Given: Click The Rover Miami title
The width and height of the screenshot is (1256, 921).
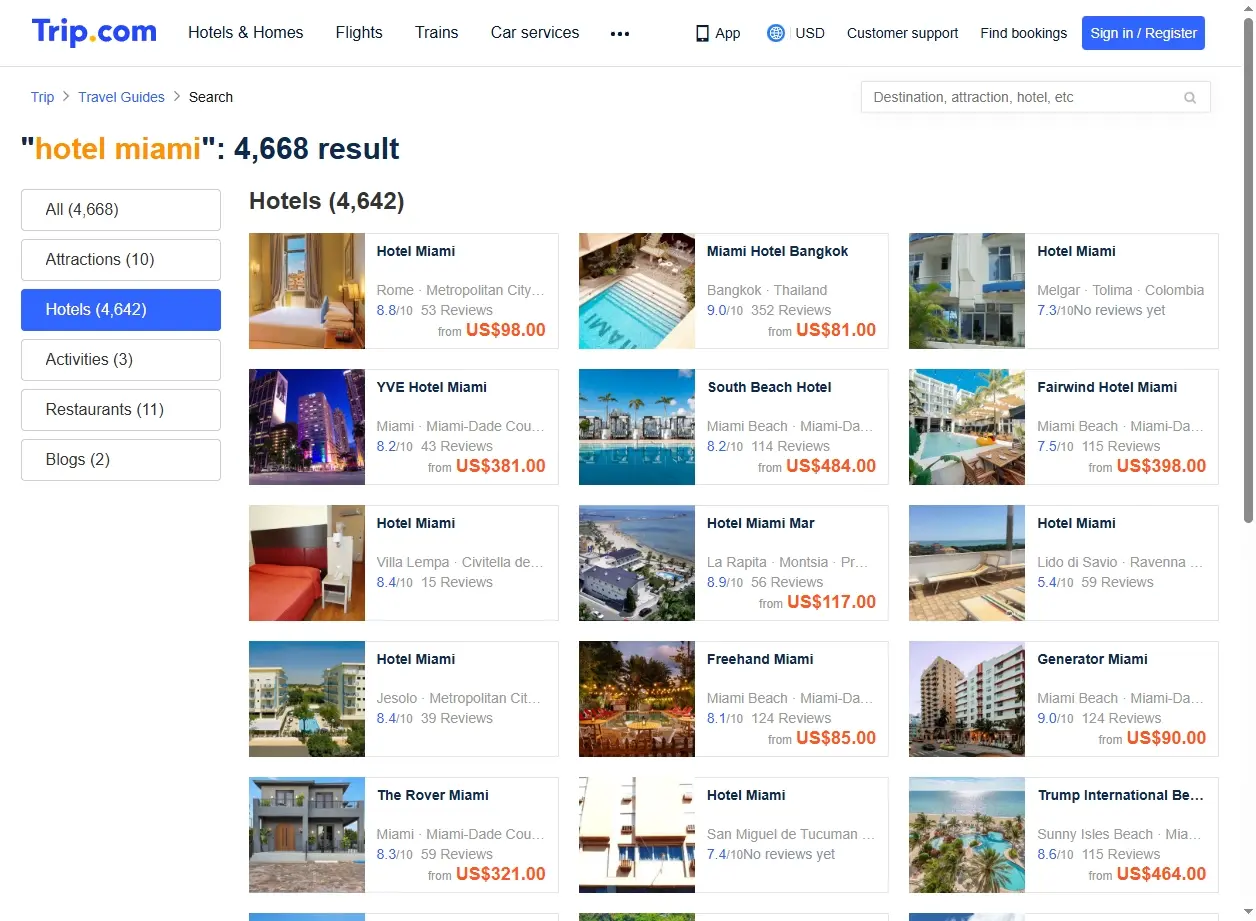Looking at the screenshot, I should click(433, 795).
